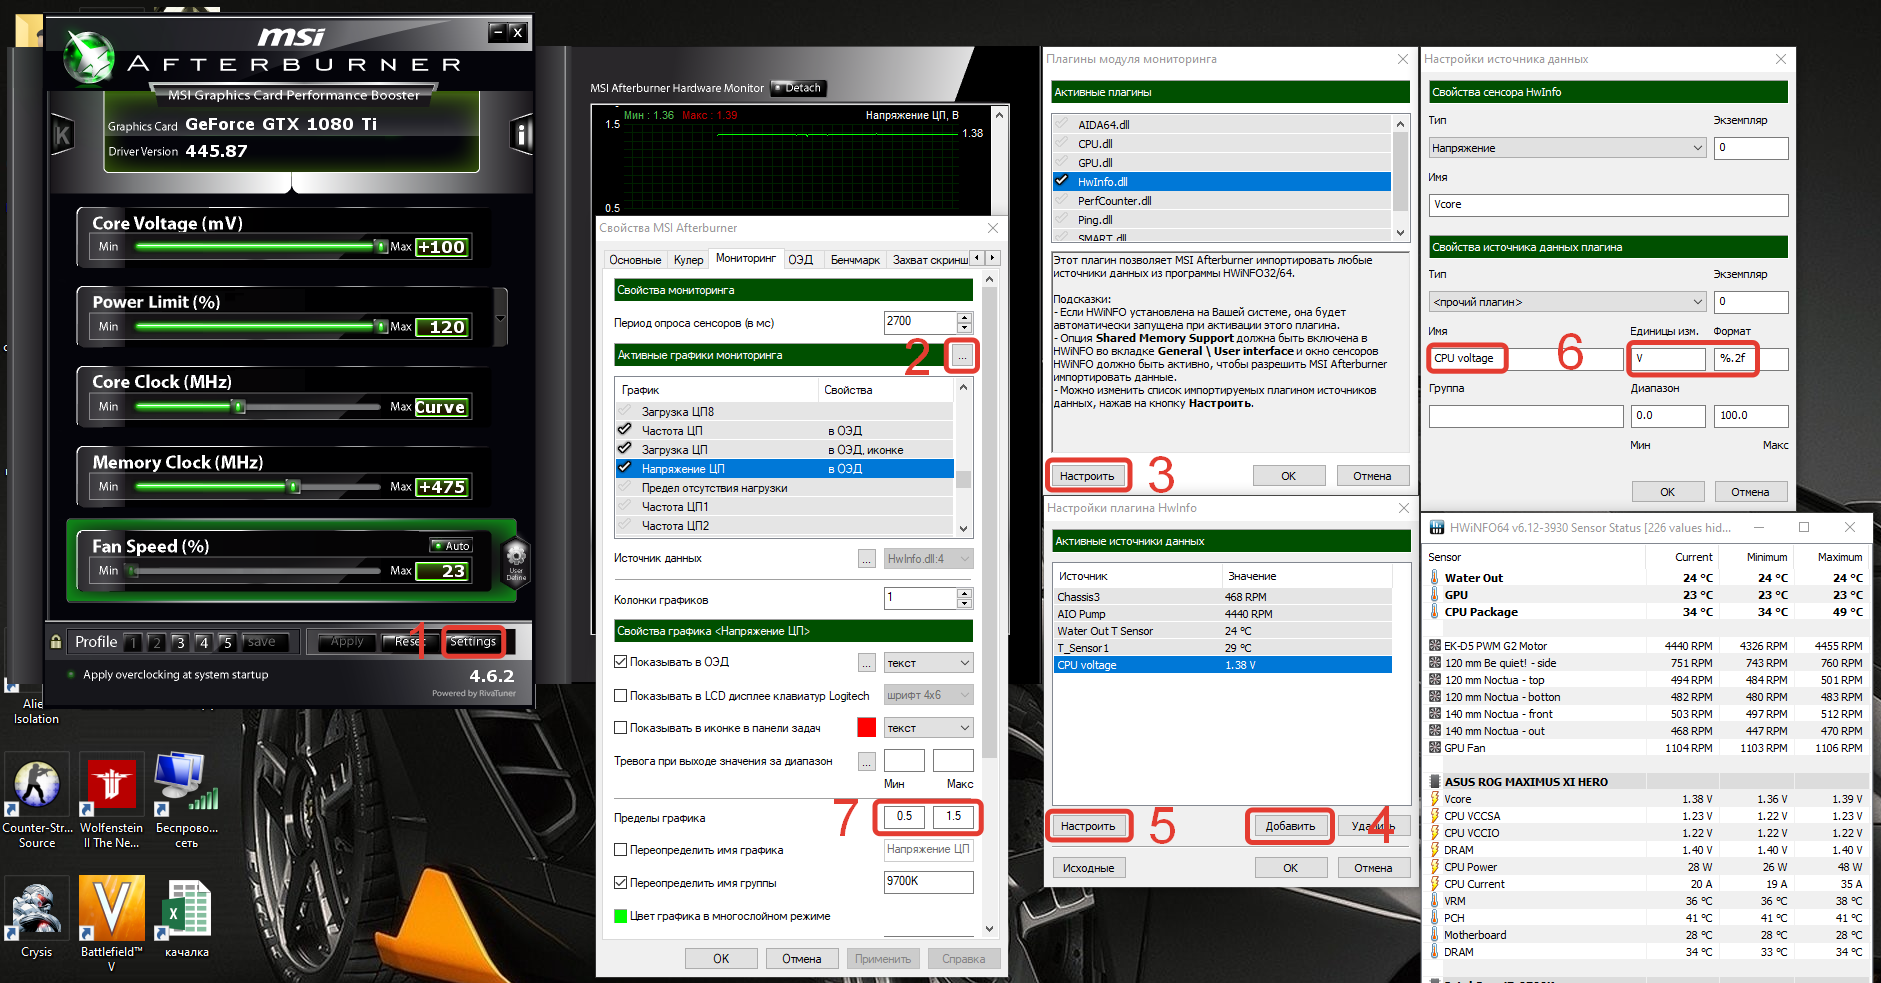Enable Показывать в иконке панели задач
The width and height of the screenshot is (1881, 983).
[x=620, y=728]
